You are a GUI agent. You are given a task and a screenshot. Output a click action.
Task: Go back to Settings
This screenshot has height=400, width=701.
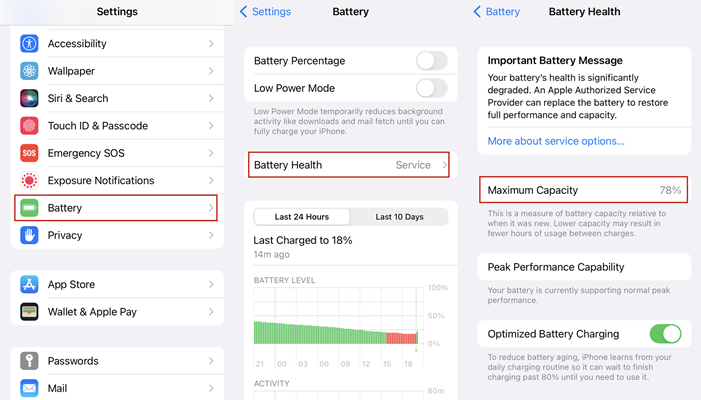click(x=266, y=12)
